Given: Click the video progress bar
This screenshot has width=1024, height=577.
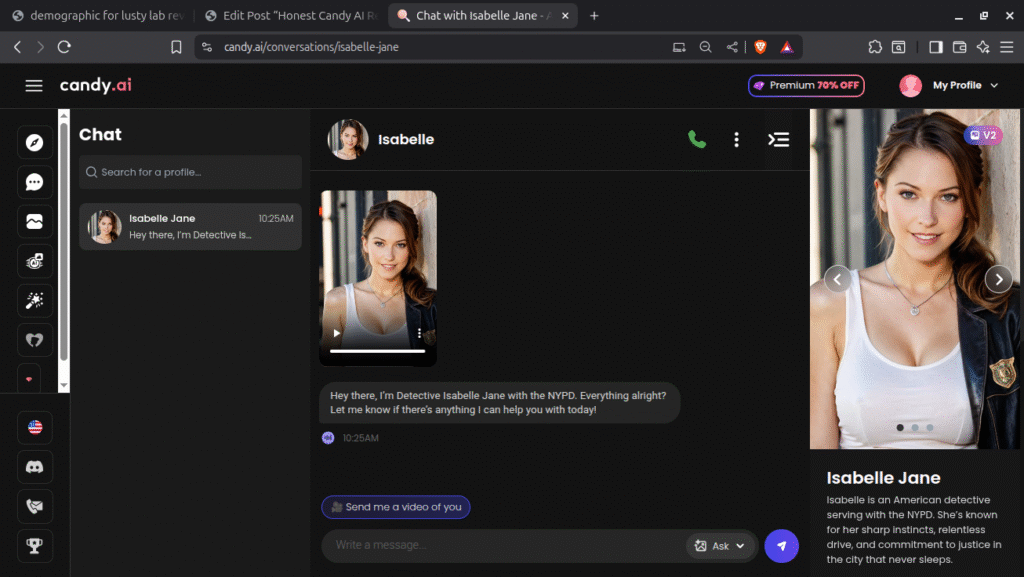Looking at the screenshot, I should 377,351.
